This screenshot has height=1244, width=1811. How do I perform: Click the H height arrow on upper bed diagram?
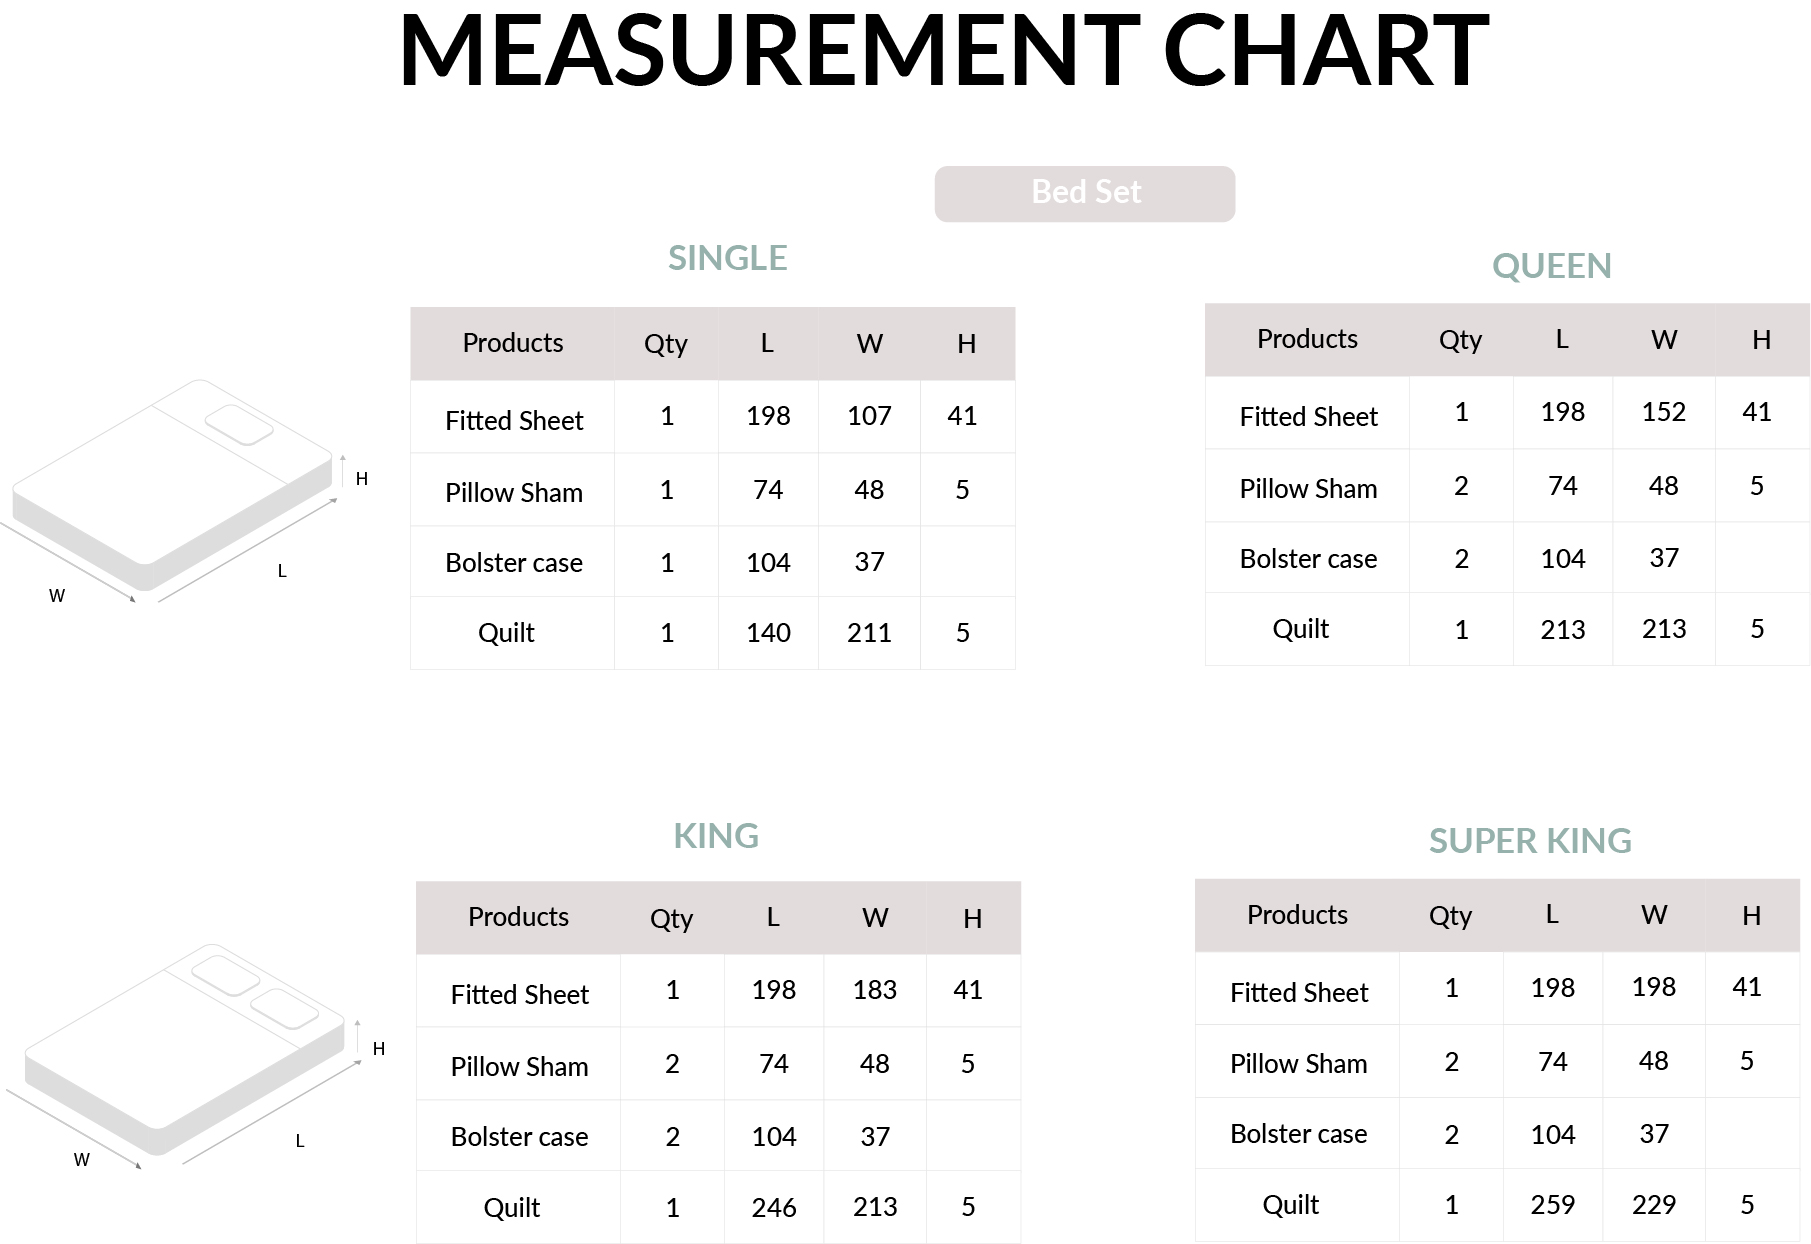[343, 471]
